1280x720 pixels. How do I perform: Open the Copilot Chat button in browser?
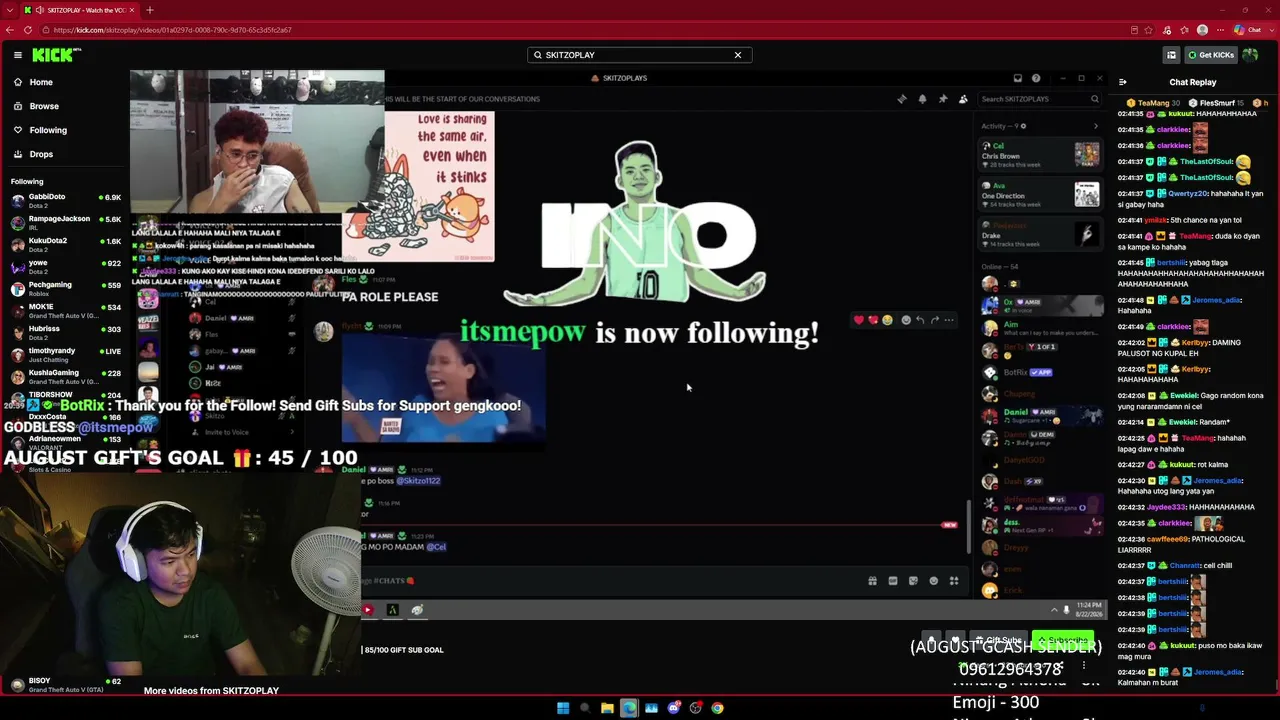(x=1249, y=30)
